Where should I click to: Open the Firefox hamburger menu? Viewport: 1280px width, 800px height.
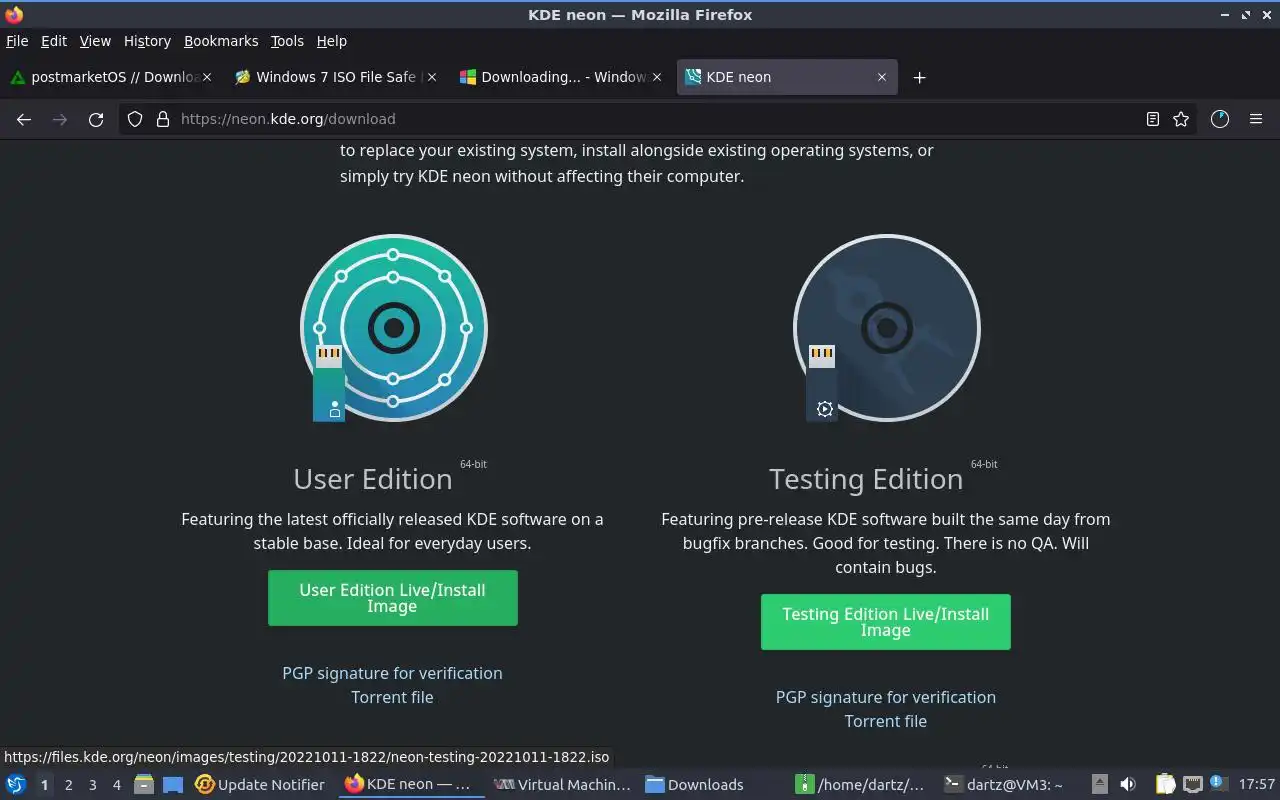[x=1256, y=119]
